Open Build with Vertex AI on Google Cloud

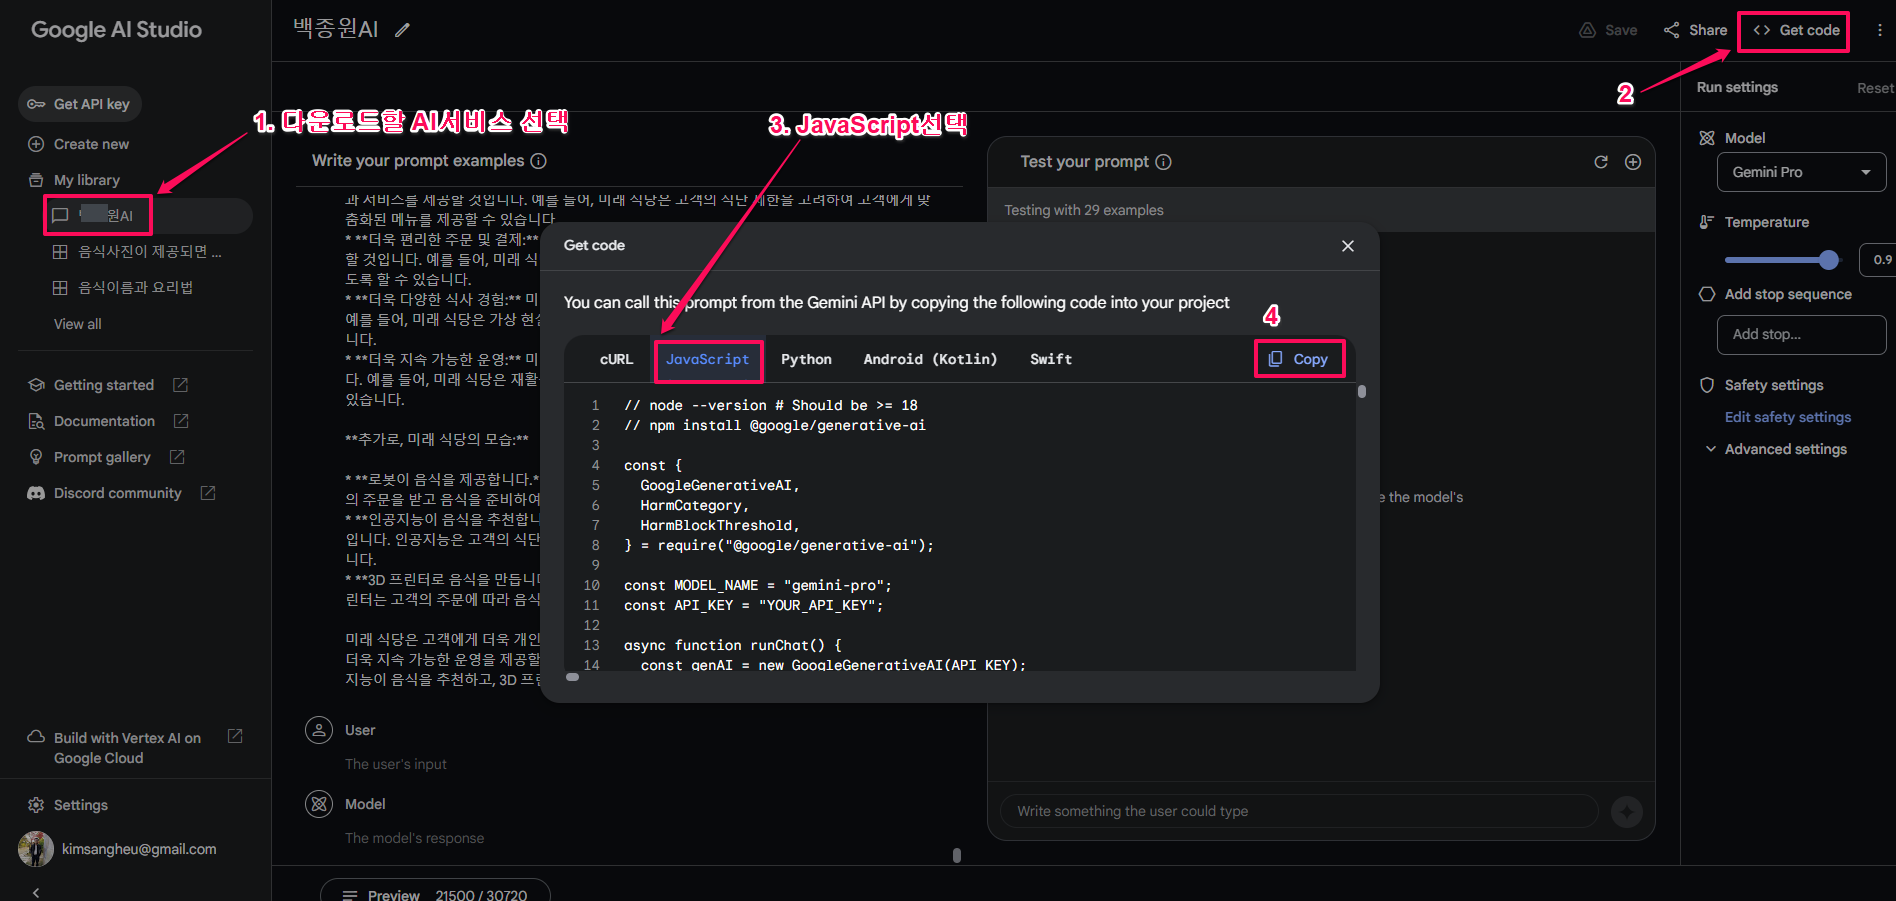pos(127,748)
